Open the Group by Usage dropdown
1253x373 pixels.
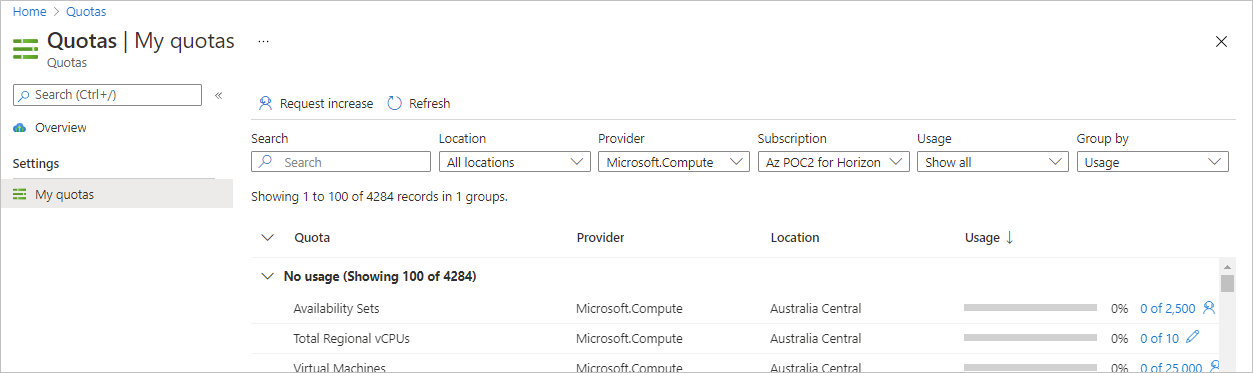pos(1152,162)
